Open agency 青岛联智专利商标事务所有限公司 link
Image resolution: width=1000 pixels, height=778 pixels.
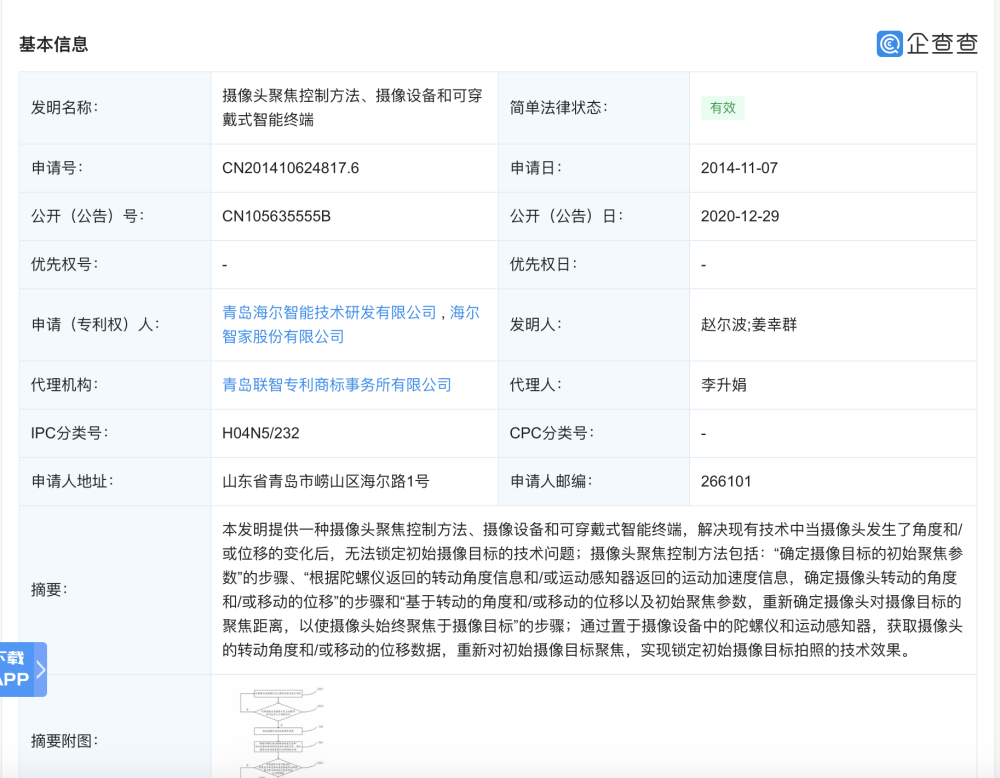(x=337, y=385)
